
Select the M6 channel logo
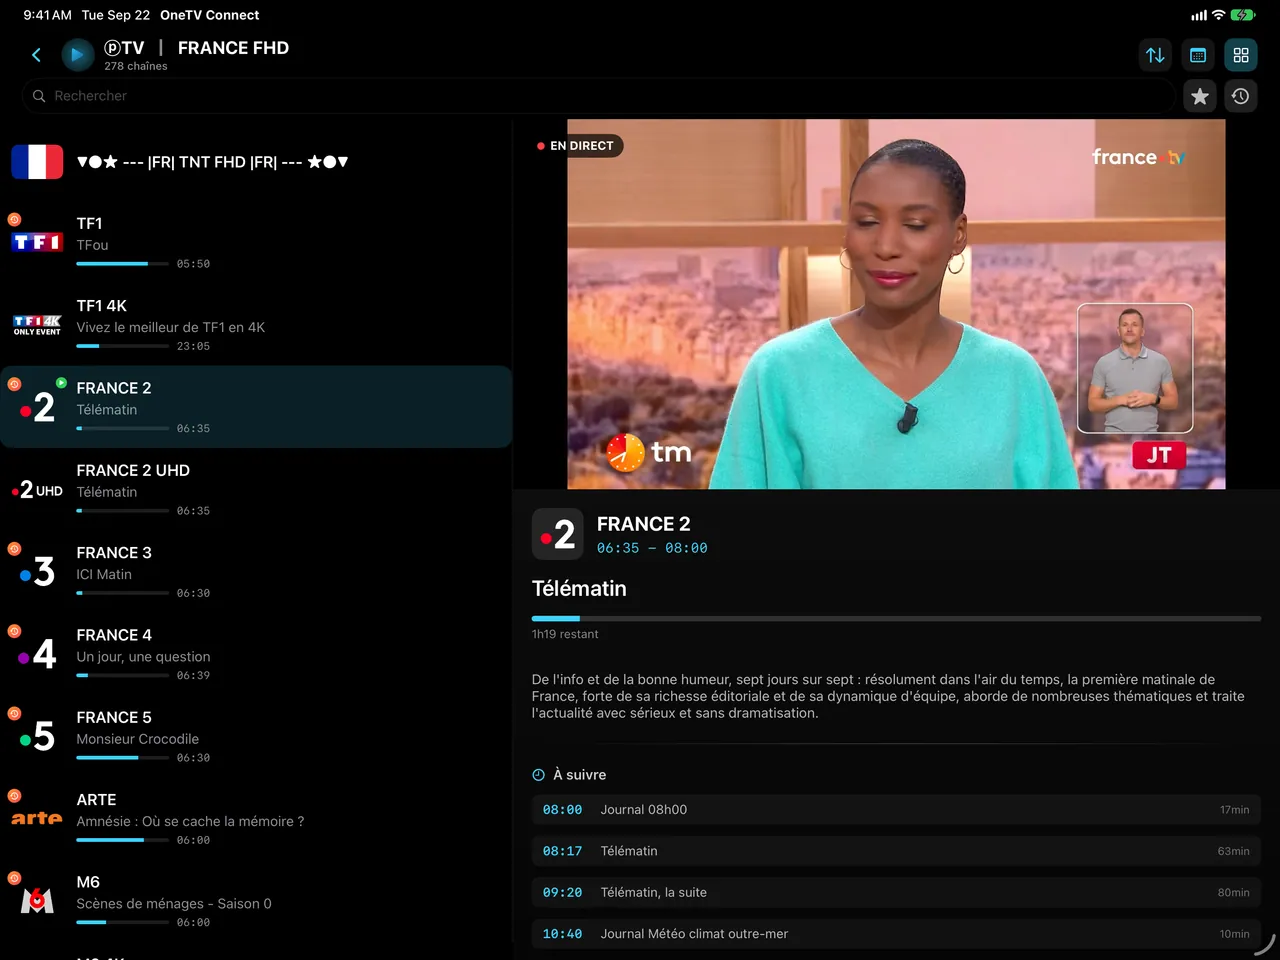(x=37, y=900)
